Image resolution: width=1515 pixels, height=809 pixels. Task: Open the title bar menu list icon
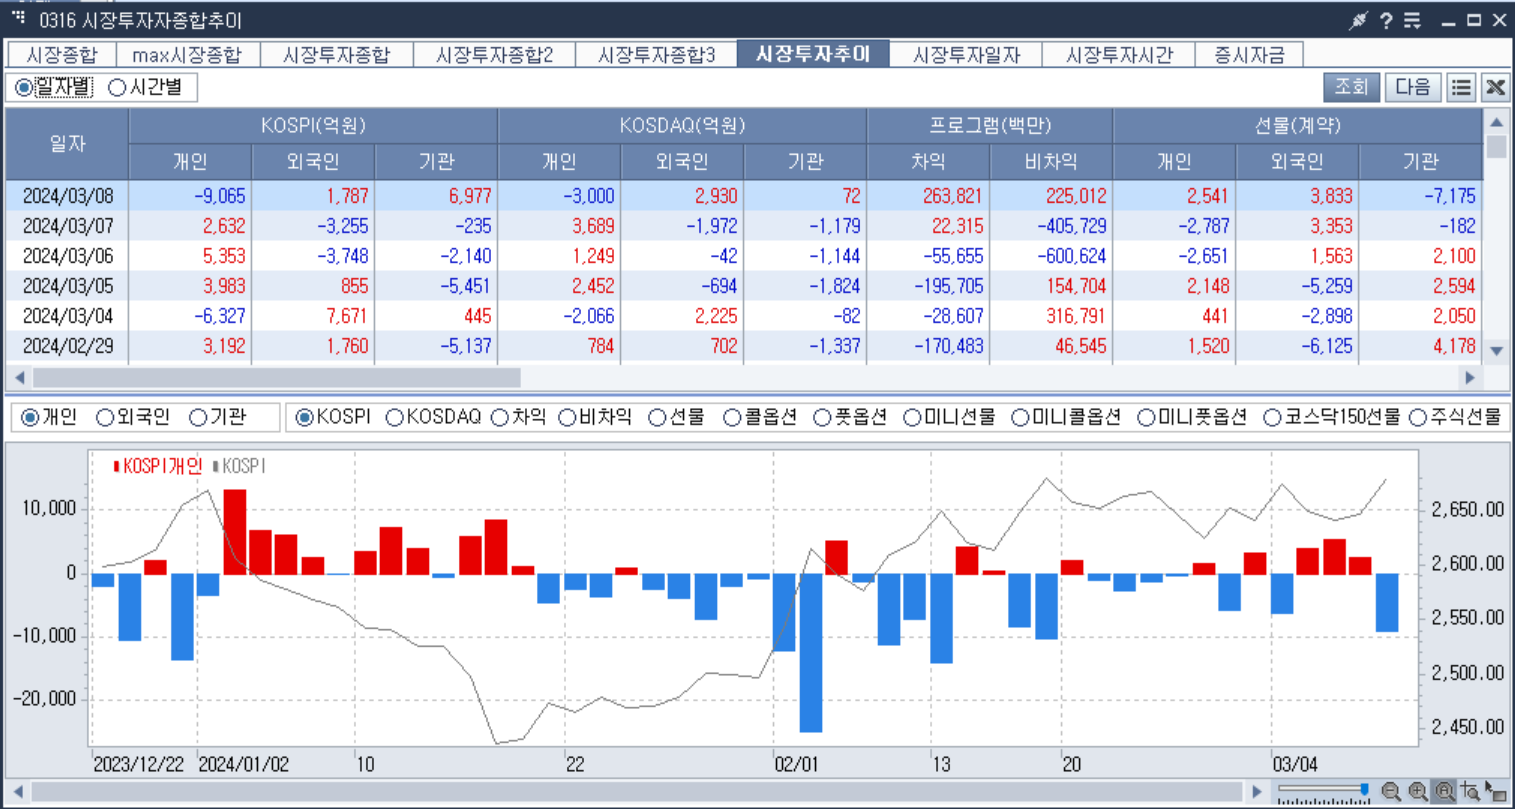coord(1412,20)
